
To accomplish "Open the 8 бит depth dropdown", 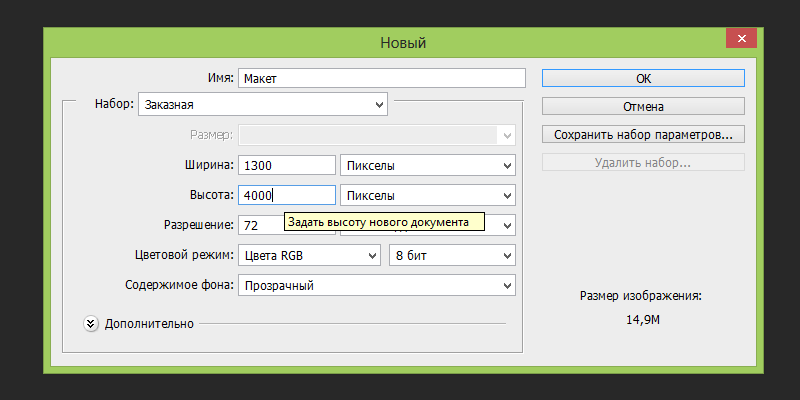I will tap(451, 256).
